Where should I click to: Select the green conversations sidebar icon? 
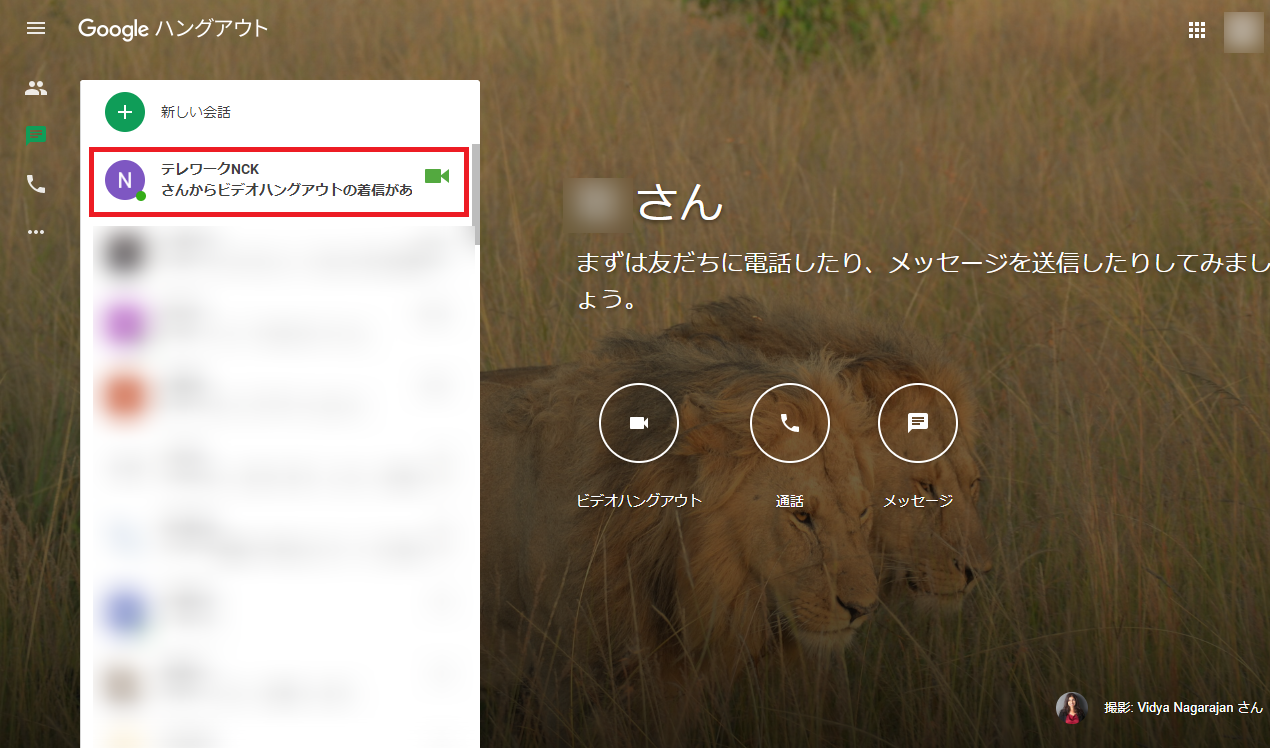point(36,136)
